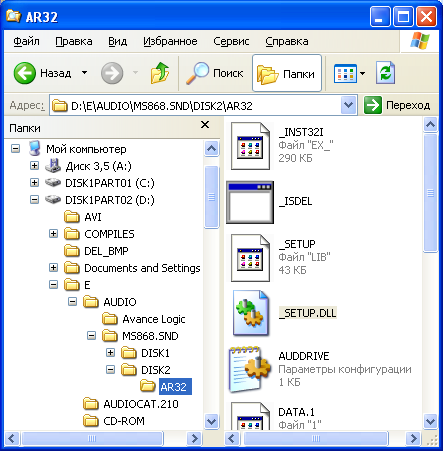
Task: Select the DEL_BMP folder
Action: tap(72, 251)
